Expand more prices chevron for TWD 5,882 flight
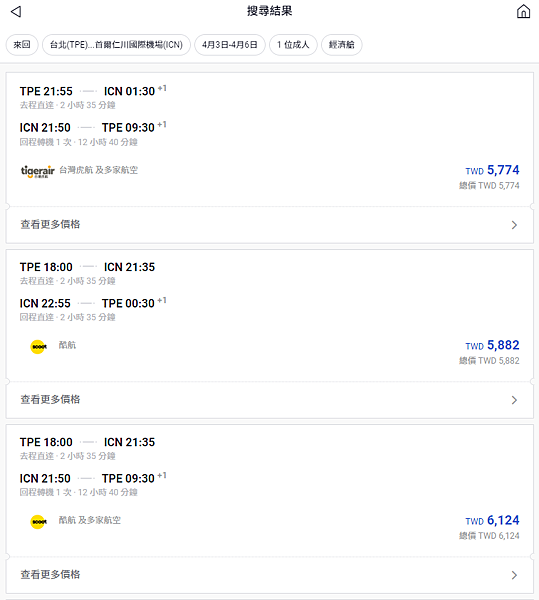The image size is (539, 600). [514, 400]
